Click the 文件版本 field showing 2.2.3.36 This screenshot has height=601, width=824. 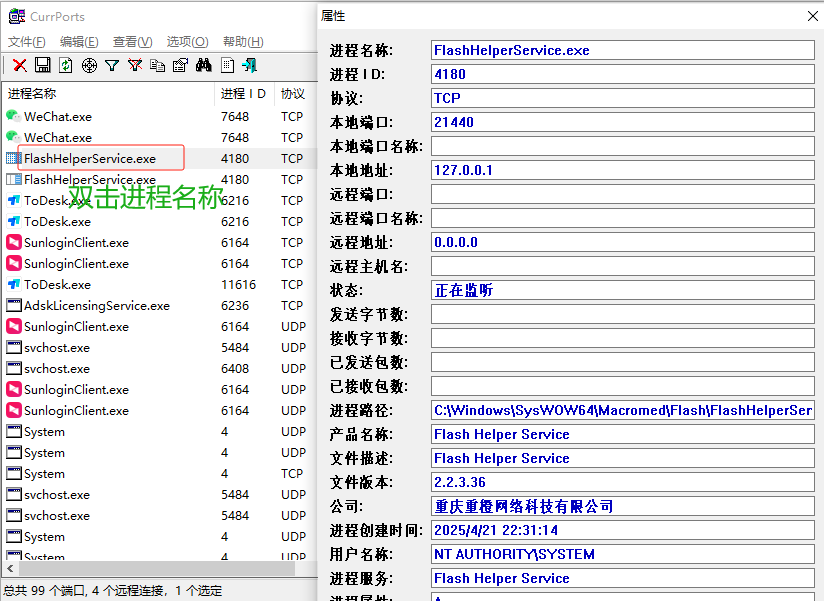[x=623, y=482]
